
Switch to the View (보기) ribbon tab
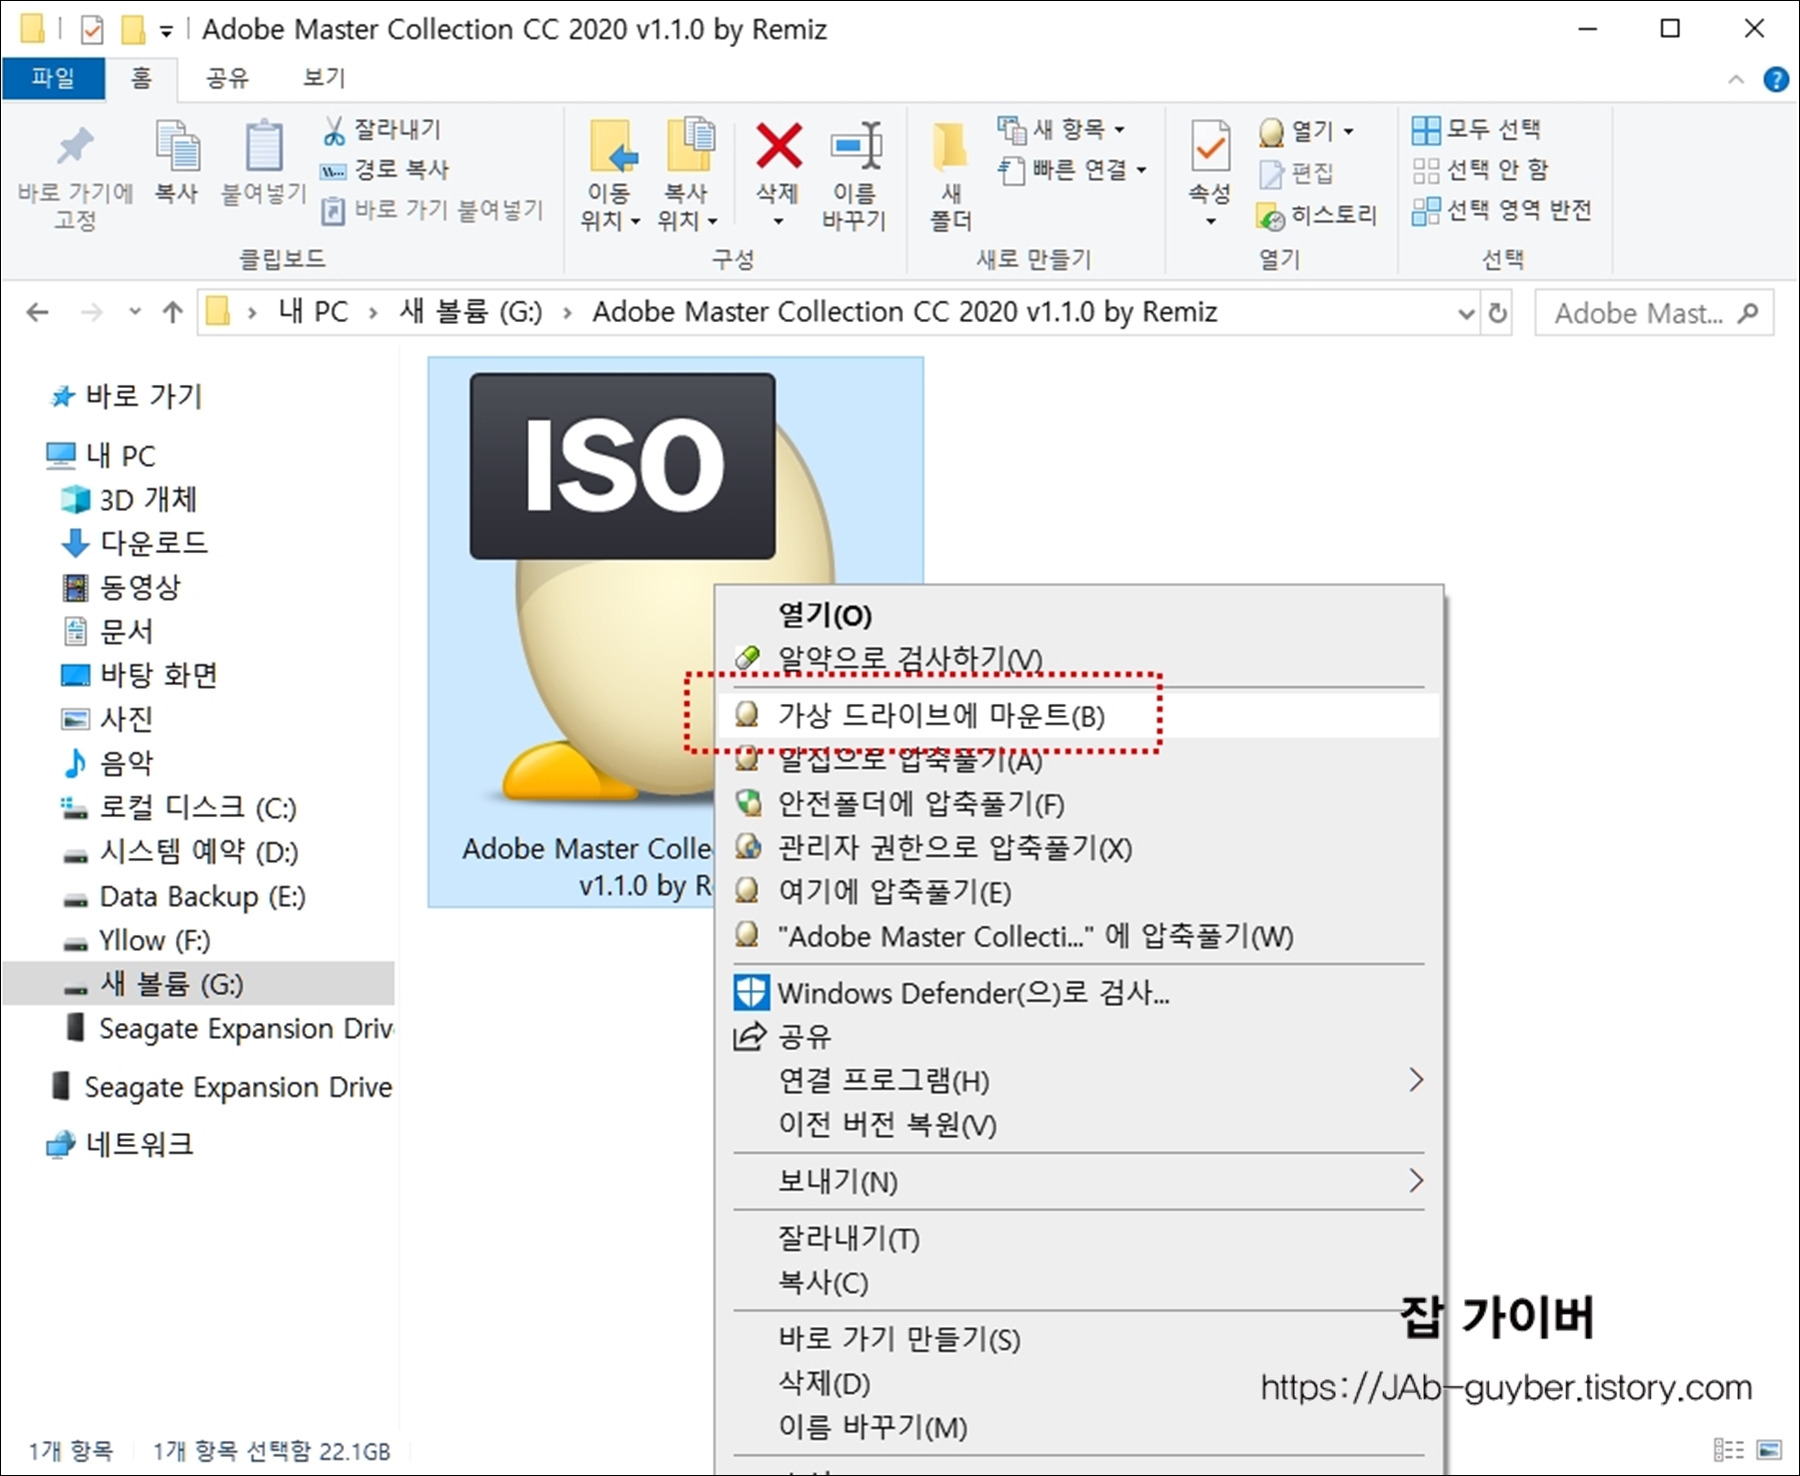tap(323, 78)
